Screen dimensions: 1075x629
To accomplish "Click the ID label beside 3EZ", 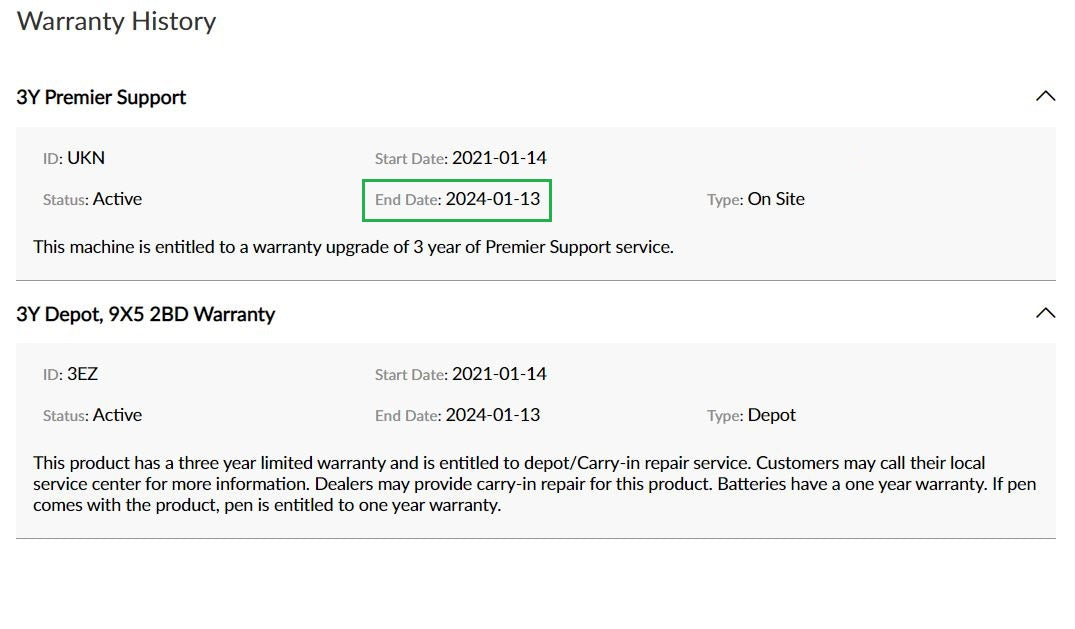I will click(x=52, y=375).
